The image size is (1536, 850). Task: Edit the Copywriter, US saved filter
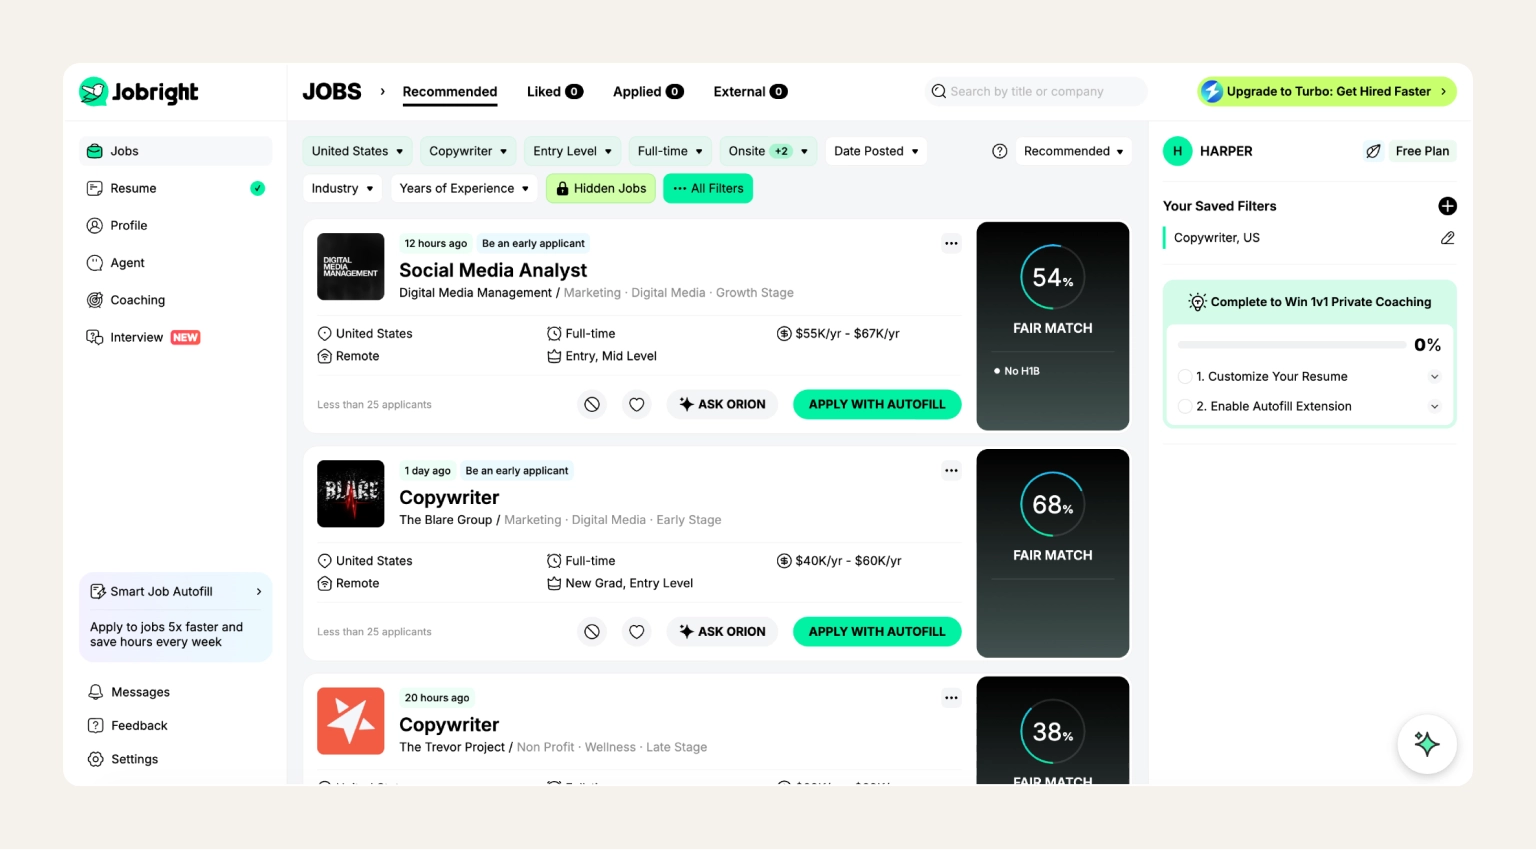click(x=1447, y=238)
